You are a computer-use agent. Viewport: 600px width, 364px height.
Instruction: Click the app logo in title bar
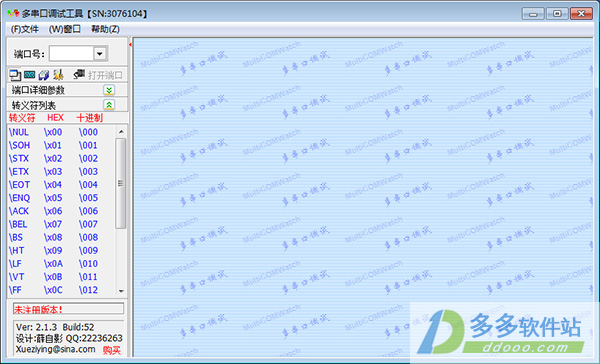click(x=13, y=13)
